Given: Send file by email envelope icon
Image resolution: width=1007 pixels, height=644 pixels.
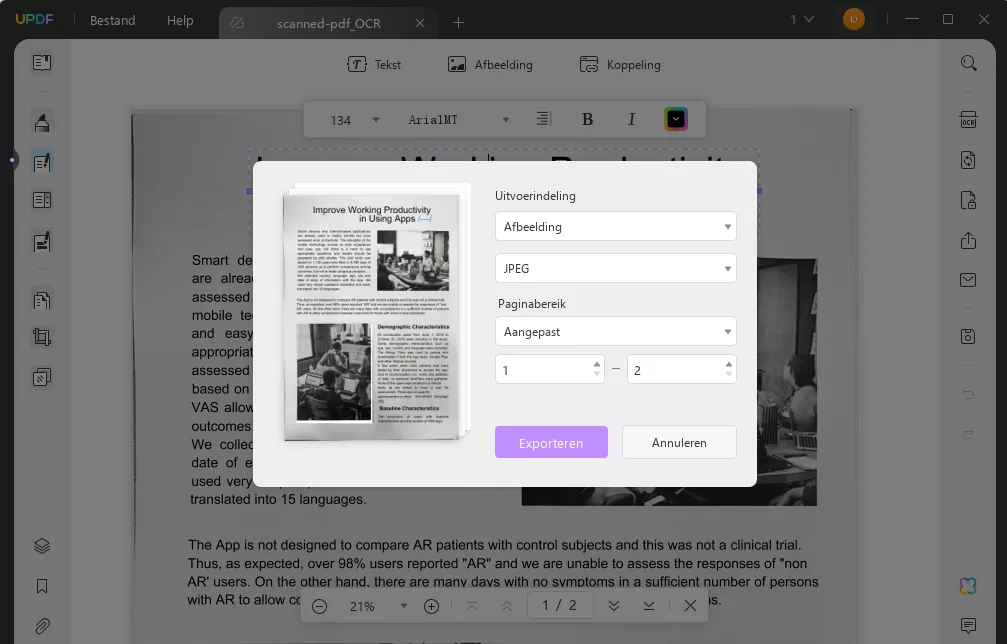Looking at the screenshot, I should tap(968, 280).
